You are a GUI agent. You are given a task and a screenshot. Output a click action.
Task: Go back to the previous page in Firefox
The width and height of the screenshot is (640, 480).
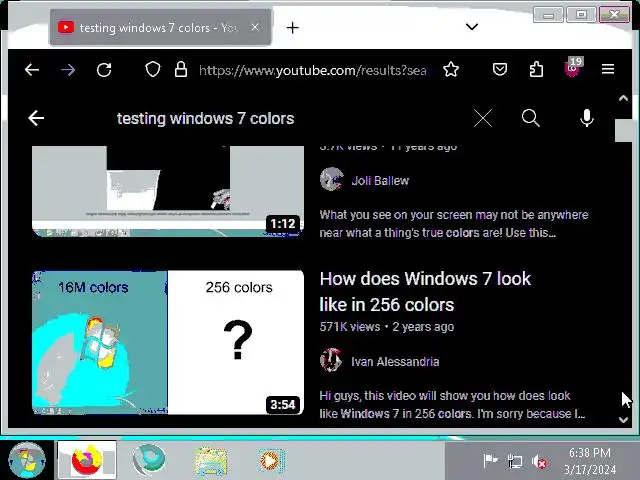point(32,70)
